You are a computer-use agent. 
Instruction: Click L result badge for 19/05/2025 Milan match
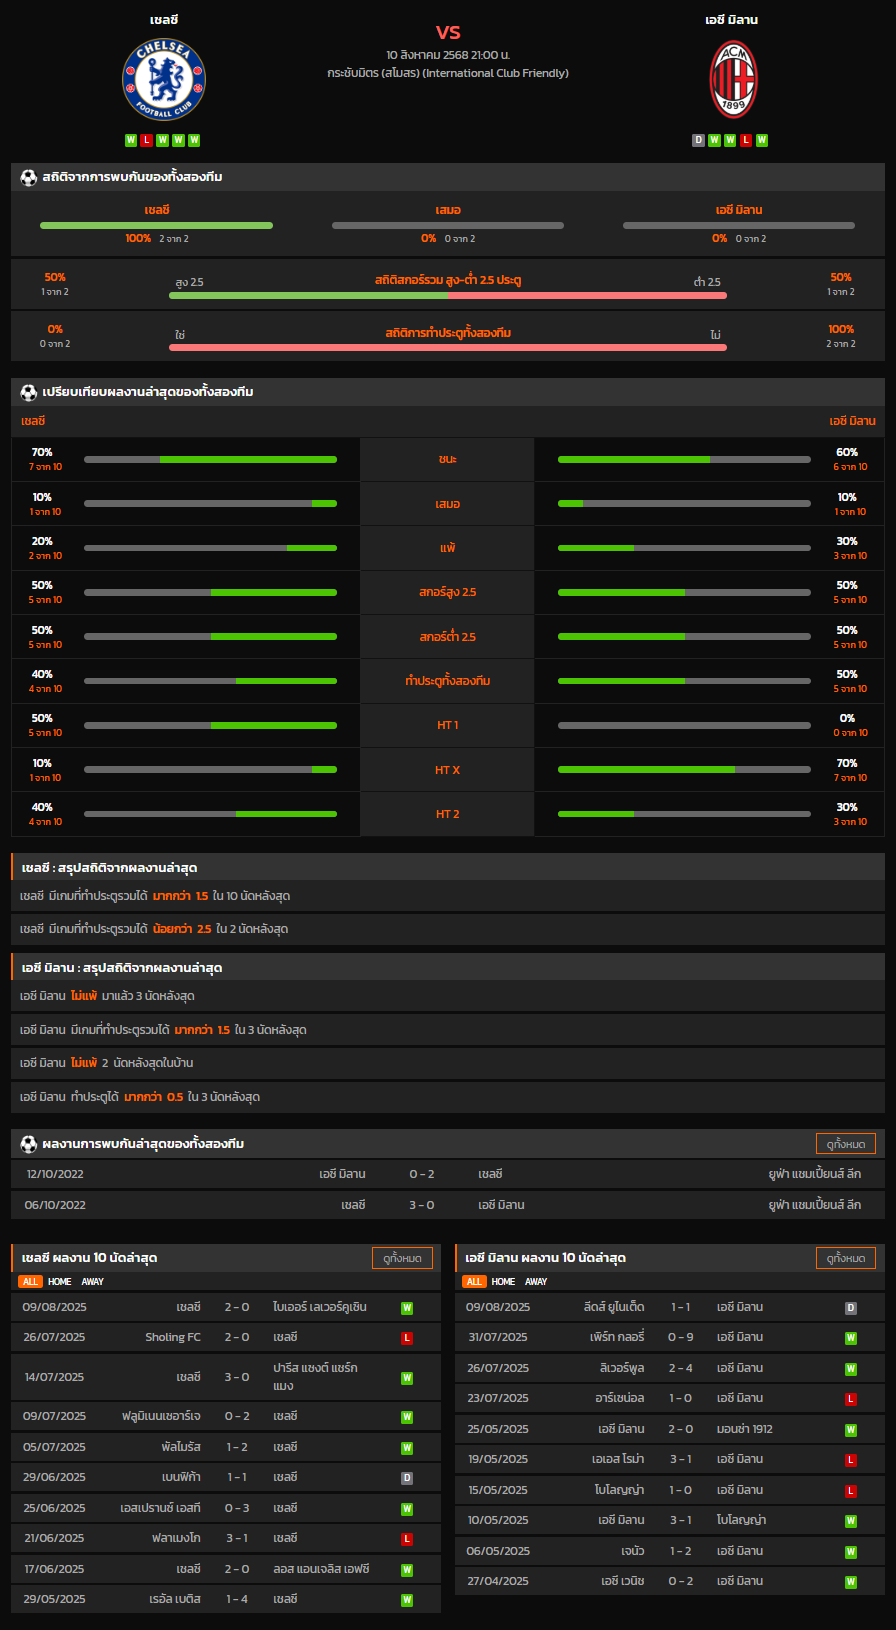(x=851, y=1460)
